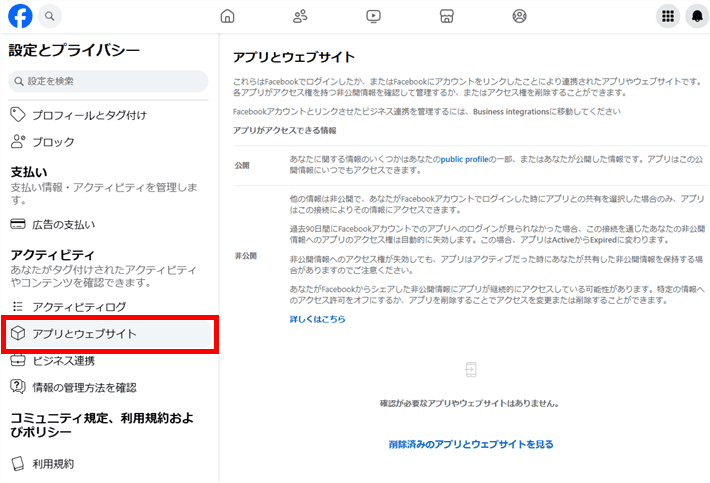Viewport: 710px width, 483px height.
Task: Follow the public profile link
Action: (465, 159)
